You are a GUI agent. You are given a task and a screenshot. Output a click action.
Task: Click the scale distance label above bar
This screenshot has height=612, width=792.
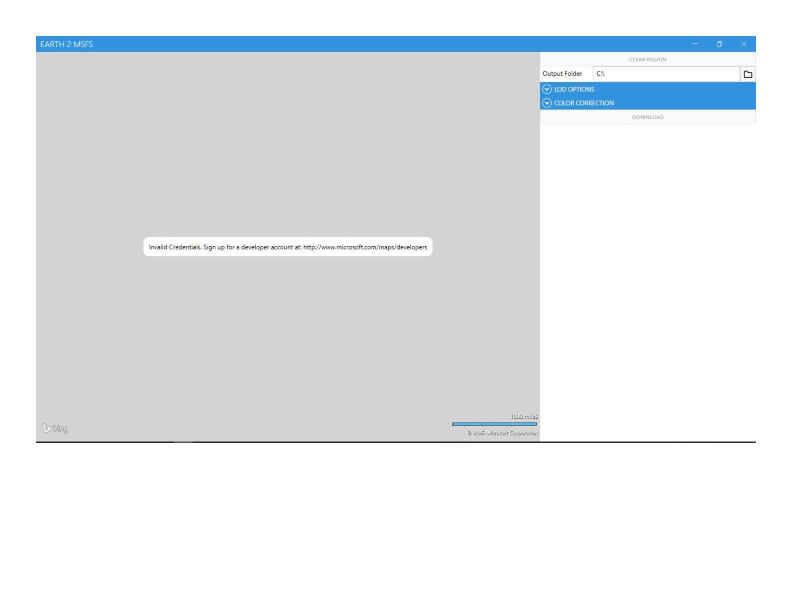pos(524,415)
